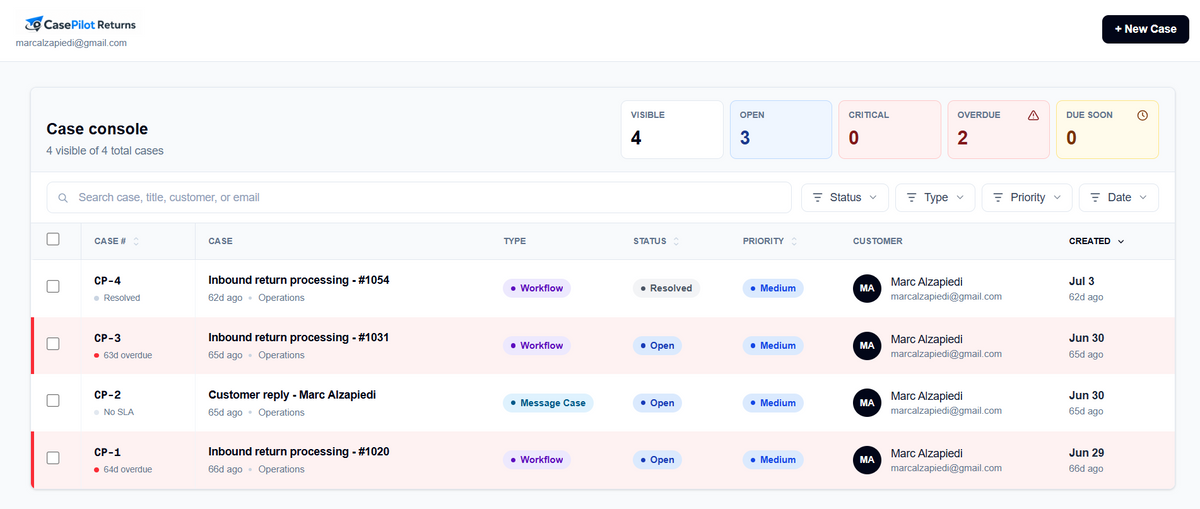The height and width of the screenshot is (509, 1200).
Task: Click the CP-3 case number
Action: pyautogui.click(x=107, y=338)
